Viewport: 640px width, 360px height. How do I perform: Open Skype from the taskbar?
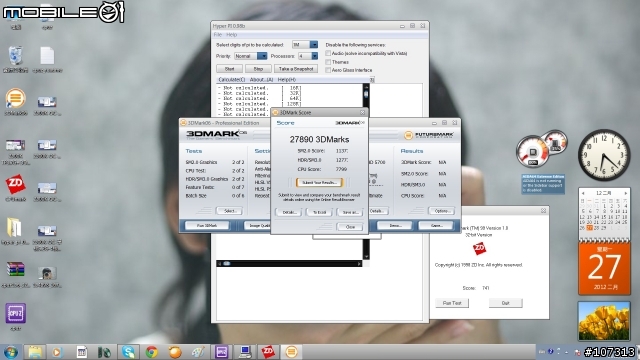pyautogui.click(x=128, y=352)
